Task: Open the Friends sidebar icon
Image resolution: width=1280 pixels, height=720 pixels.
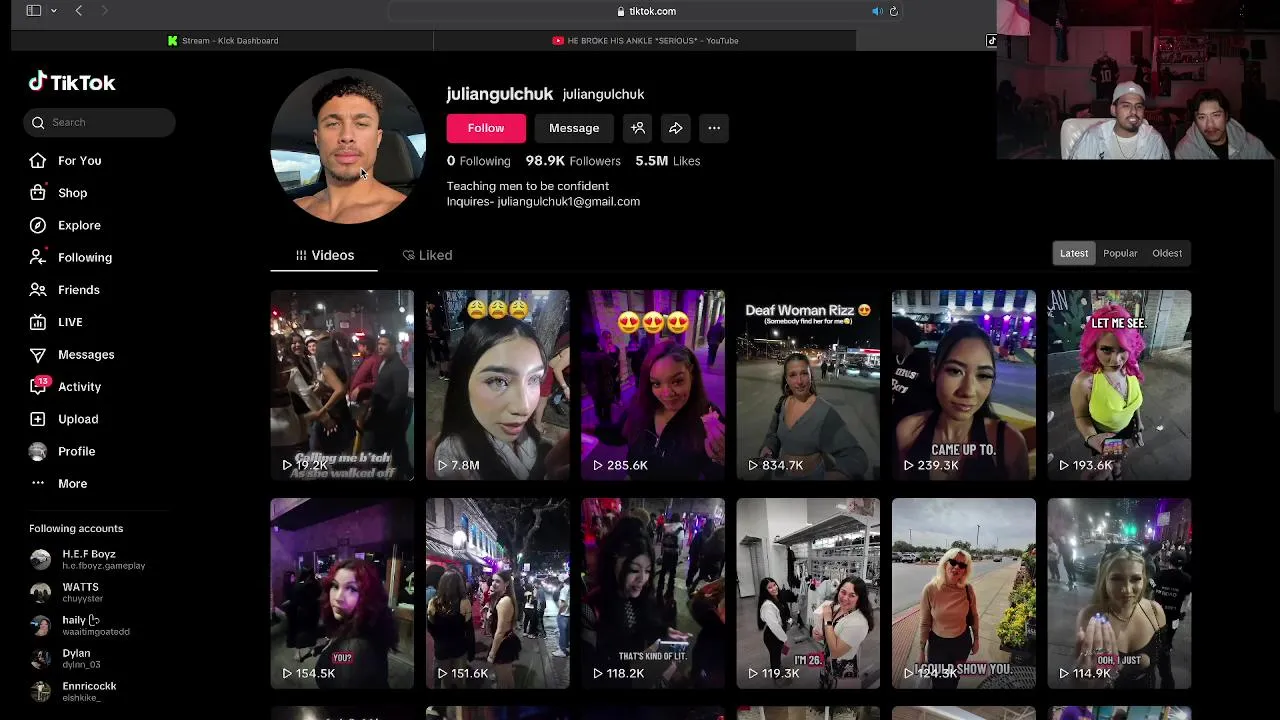Action: click(38, 289)
